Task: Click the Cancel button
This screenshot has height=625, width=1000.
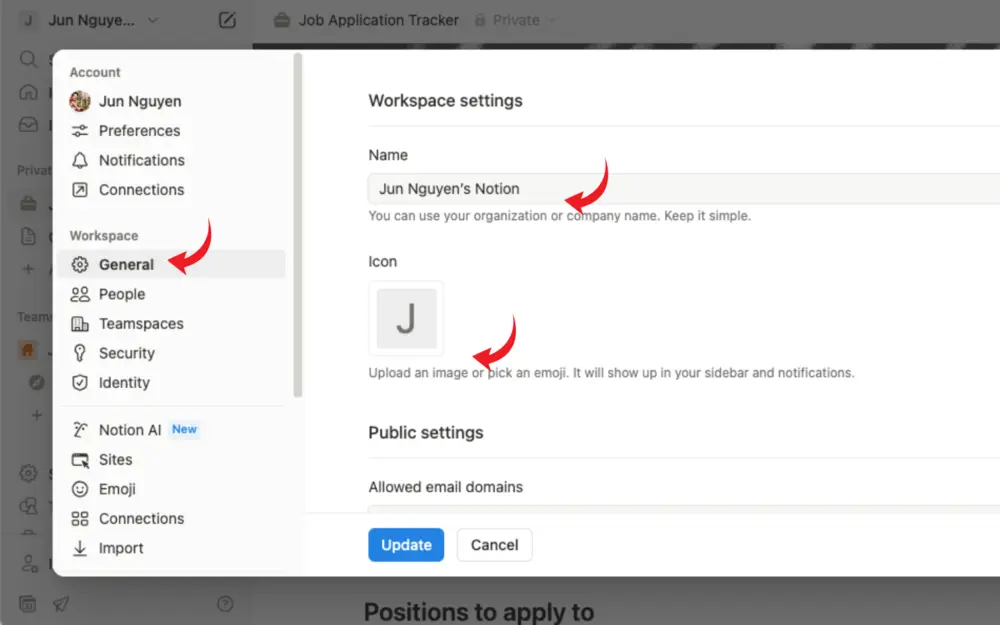Action: pos(494,545)
